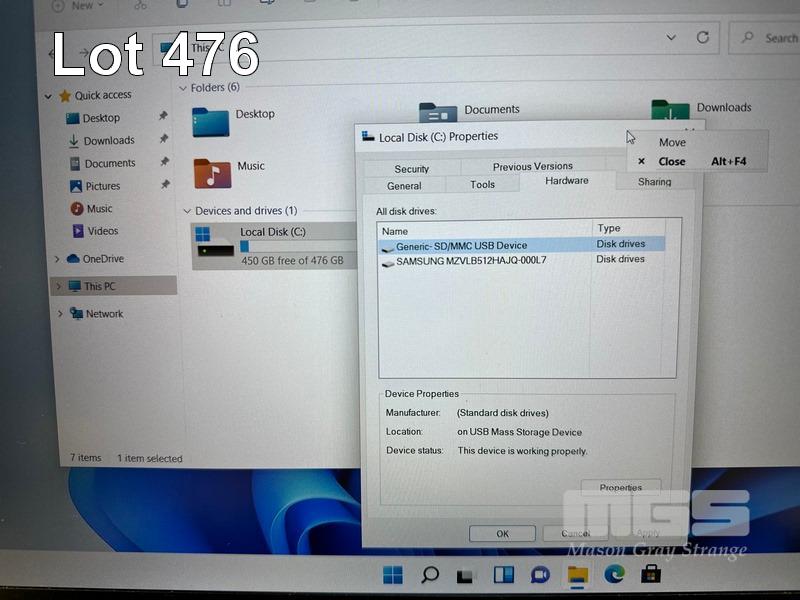This screenshot has width=800, height=600.
Task: Expand the OneDrive tree node
Action: click(x=58, y=260)
